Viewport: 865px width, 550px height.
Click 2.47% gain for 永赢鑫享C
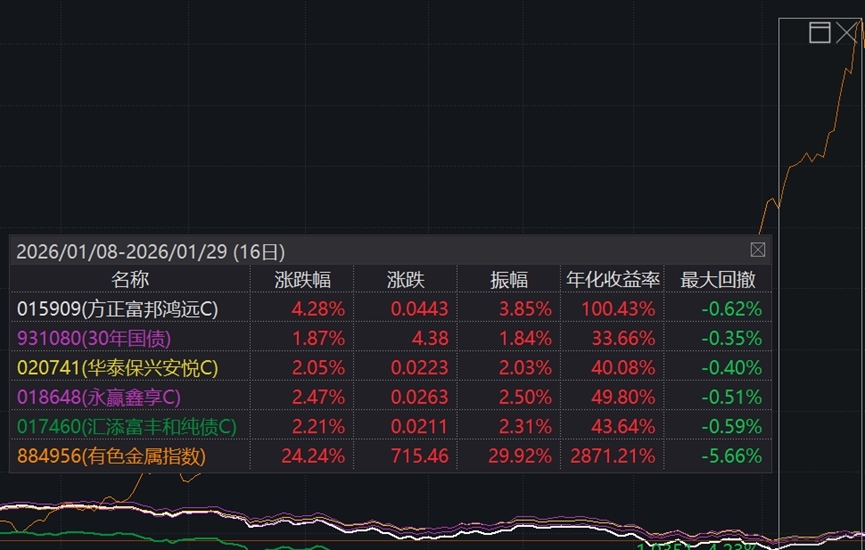[318, 397]
